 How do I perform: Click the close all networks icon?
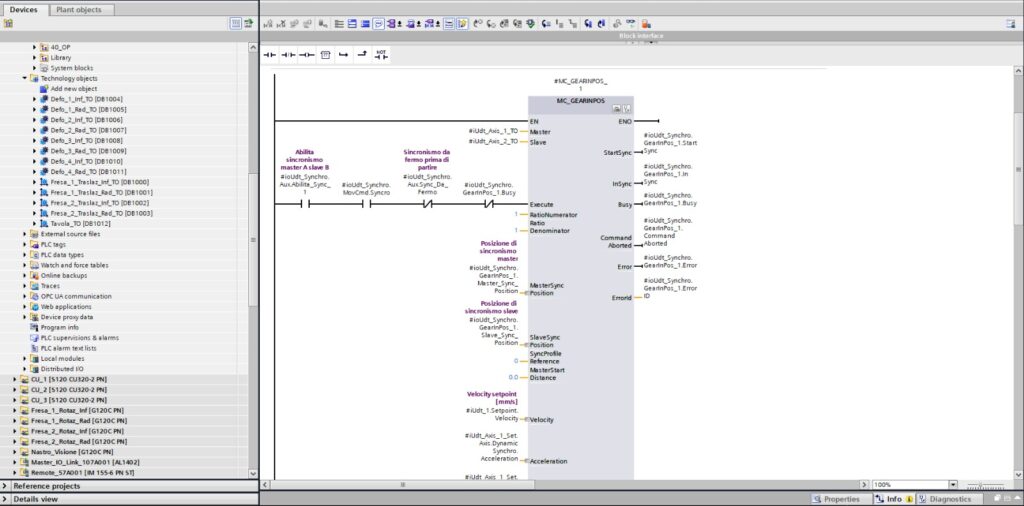point(364,24)
